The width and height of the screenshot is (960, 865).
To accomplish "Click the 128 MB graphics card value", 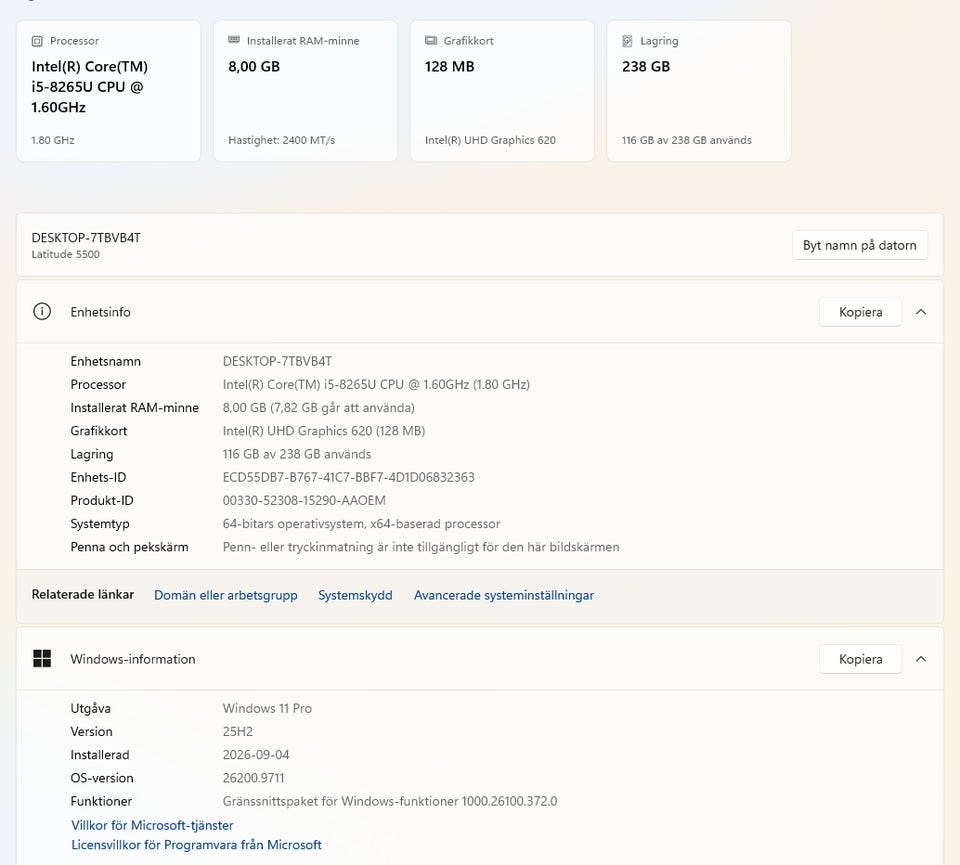I will [x=449, y=67].
